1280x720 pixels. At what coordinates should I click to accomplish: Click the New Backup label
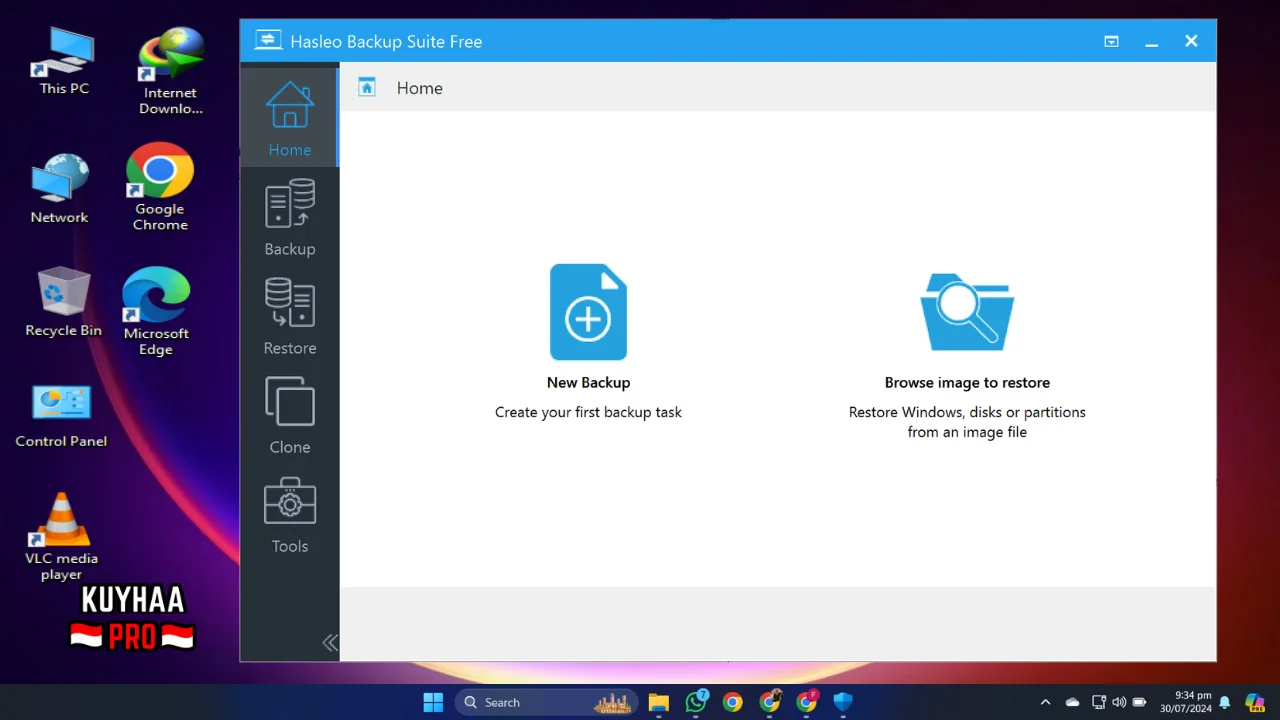click(588, 382)
